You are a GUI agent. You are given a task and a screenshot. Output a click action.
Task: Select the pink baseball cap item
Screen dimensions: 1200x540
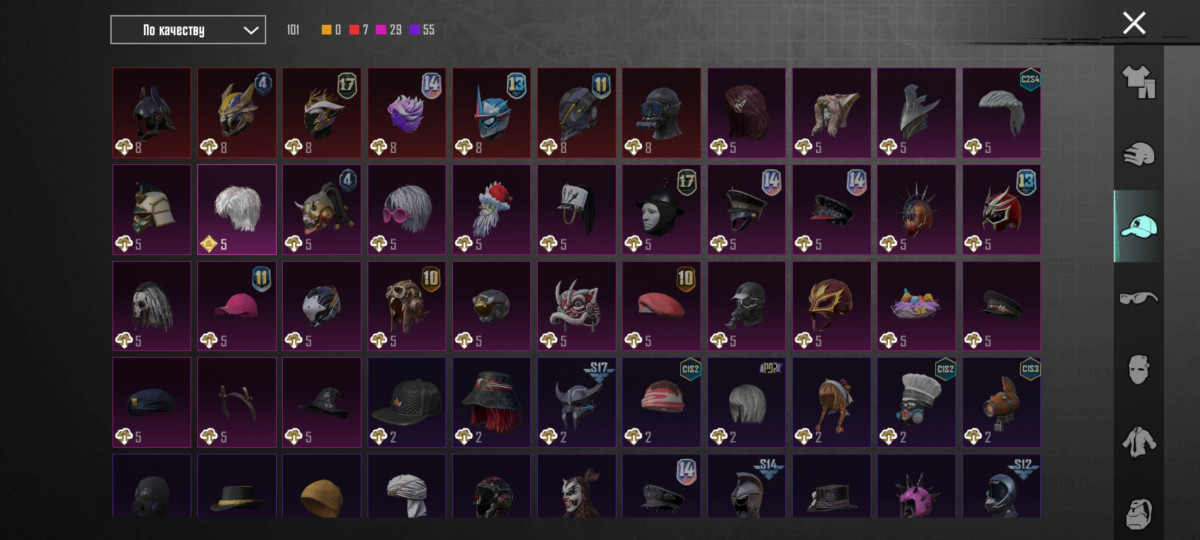point(237,306)
